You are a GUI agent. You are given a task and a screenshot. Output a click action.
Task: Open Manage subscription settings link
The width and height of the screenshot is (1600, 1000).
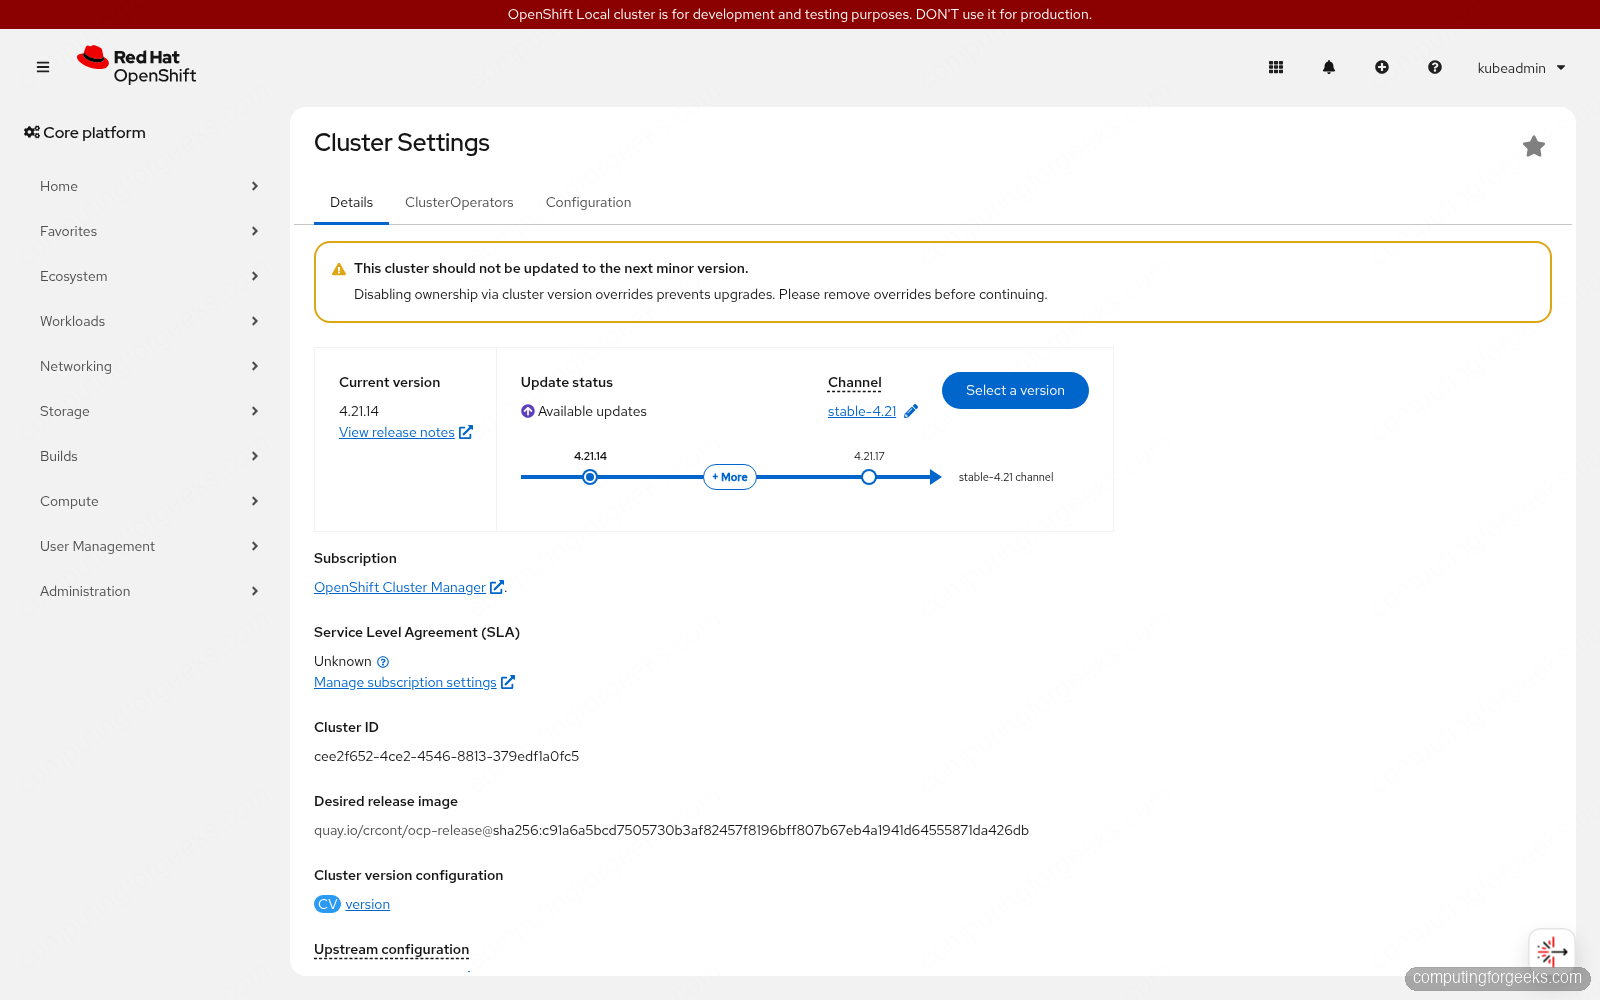click(x=414, y=682)
